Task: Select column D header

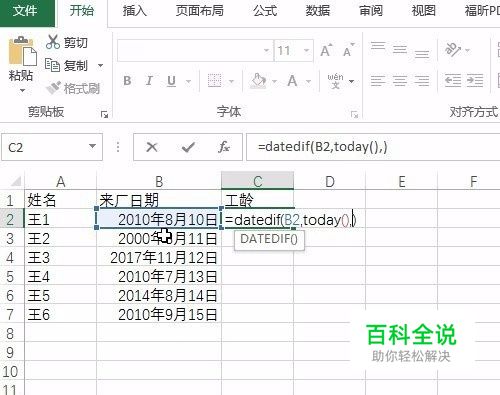Action: [330, 182]
